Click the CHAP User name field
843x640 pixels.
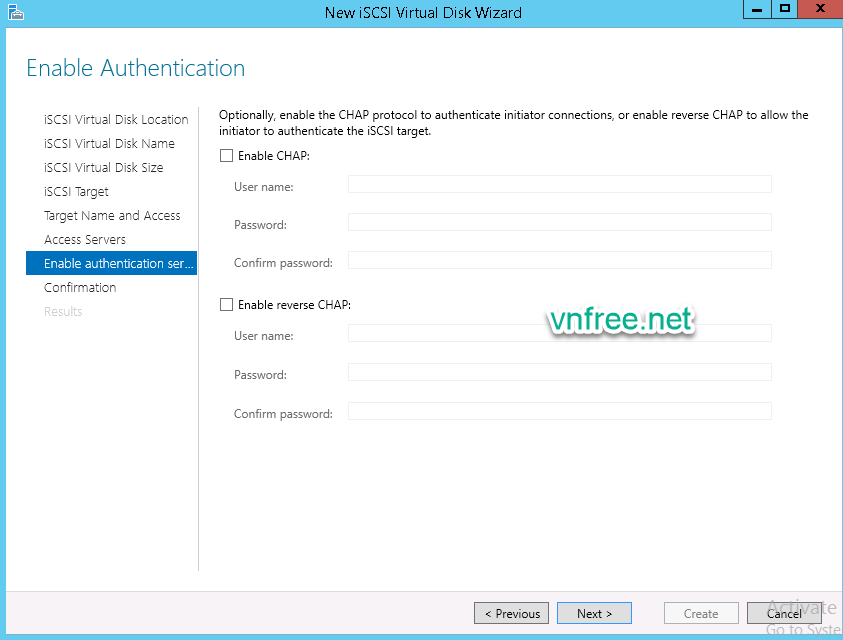(559, 184)
